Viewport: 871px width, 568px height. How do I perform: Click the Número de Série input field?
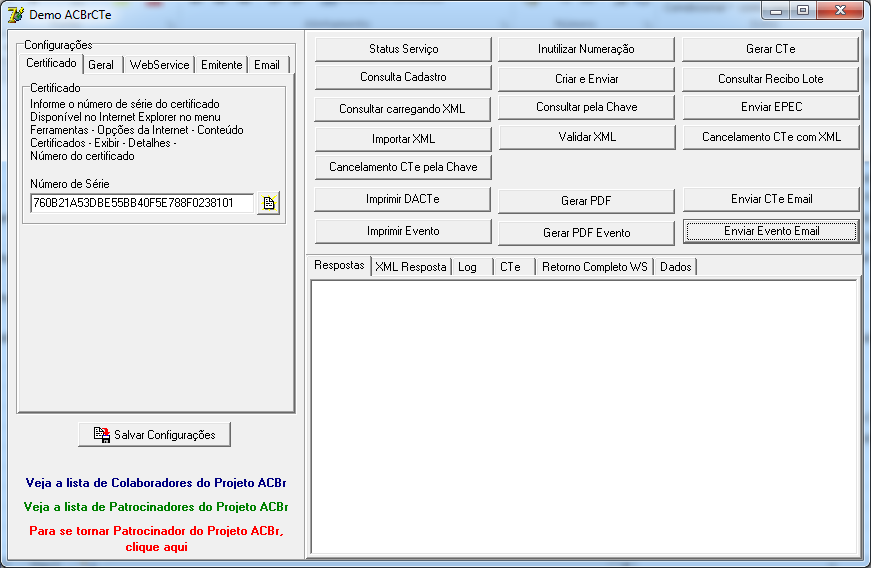(142, 203)
